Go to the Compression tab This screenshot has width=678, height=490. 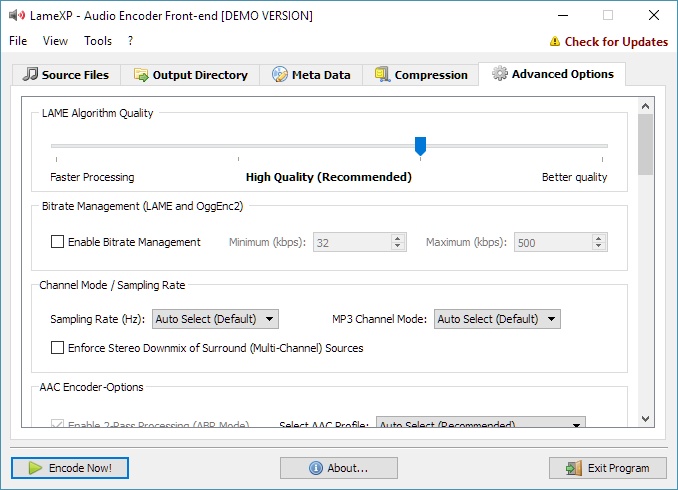pos(421,75)
